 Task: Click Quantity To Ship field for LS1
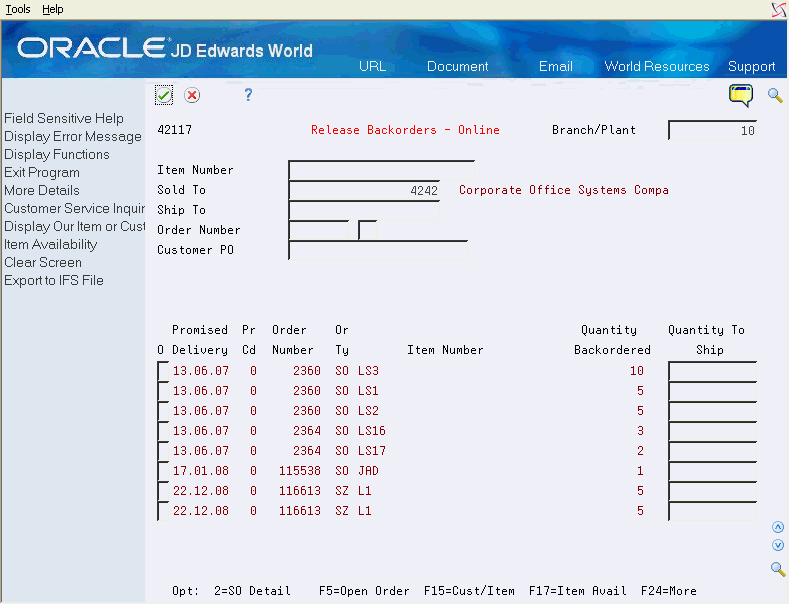coord(713,391)
